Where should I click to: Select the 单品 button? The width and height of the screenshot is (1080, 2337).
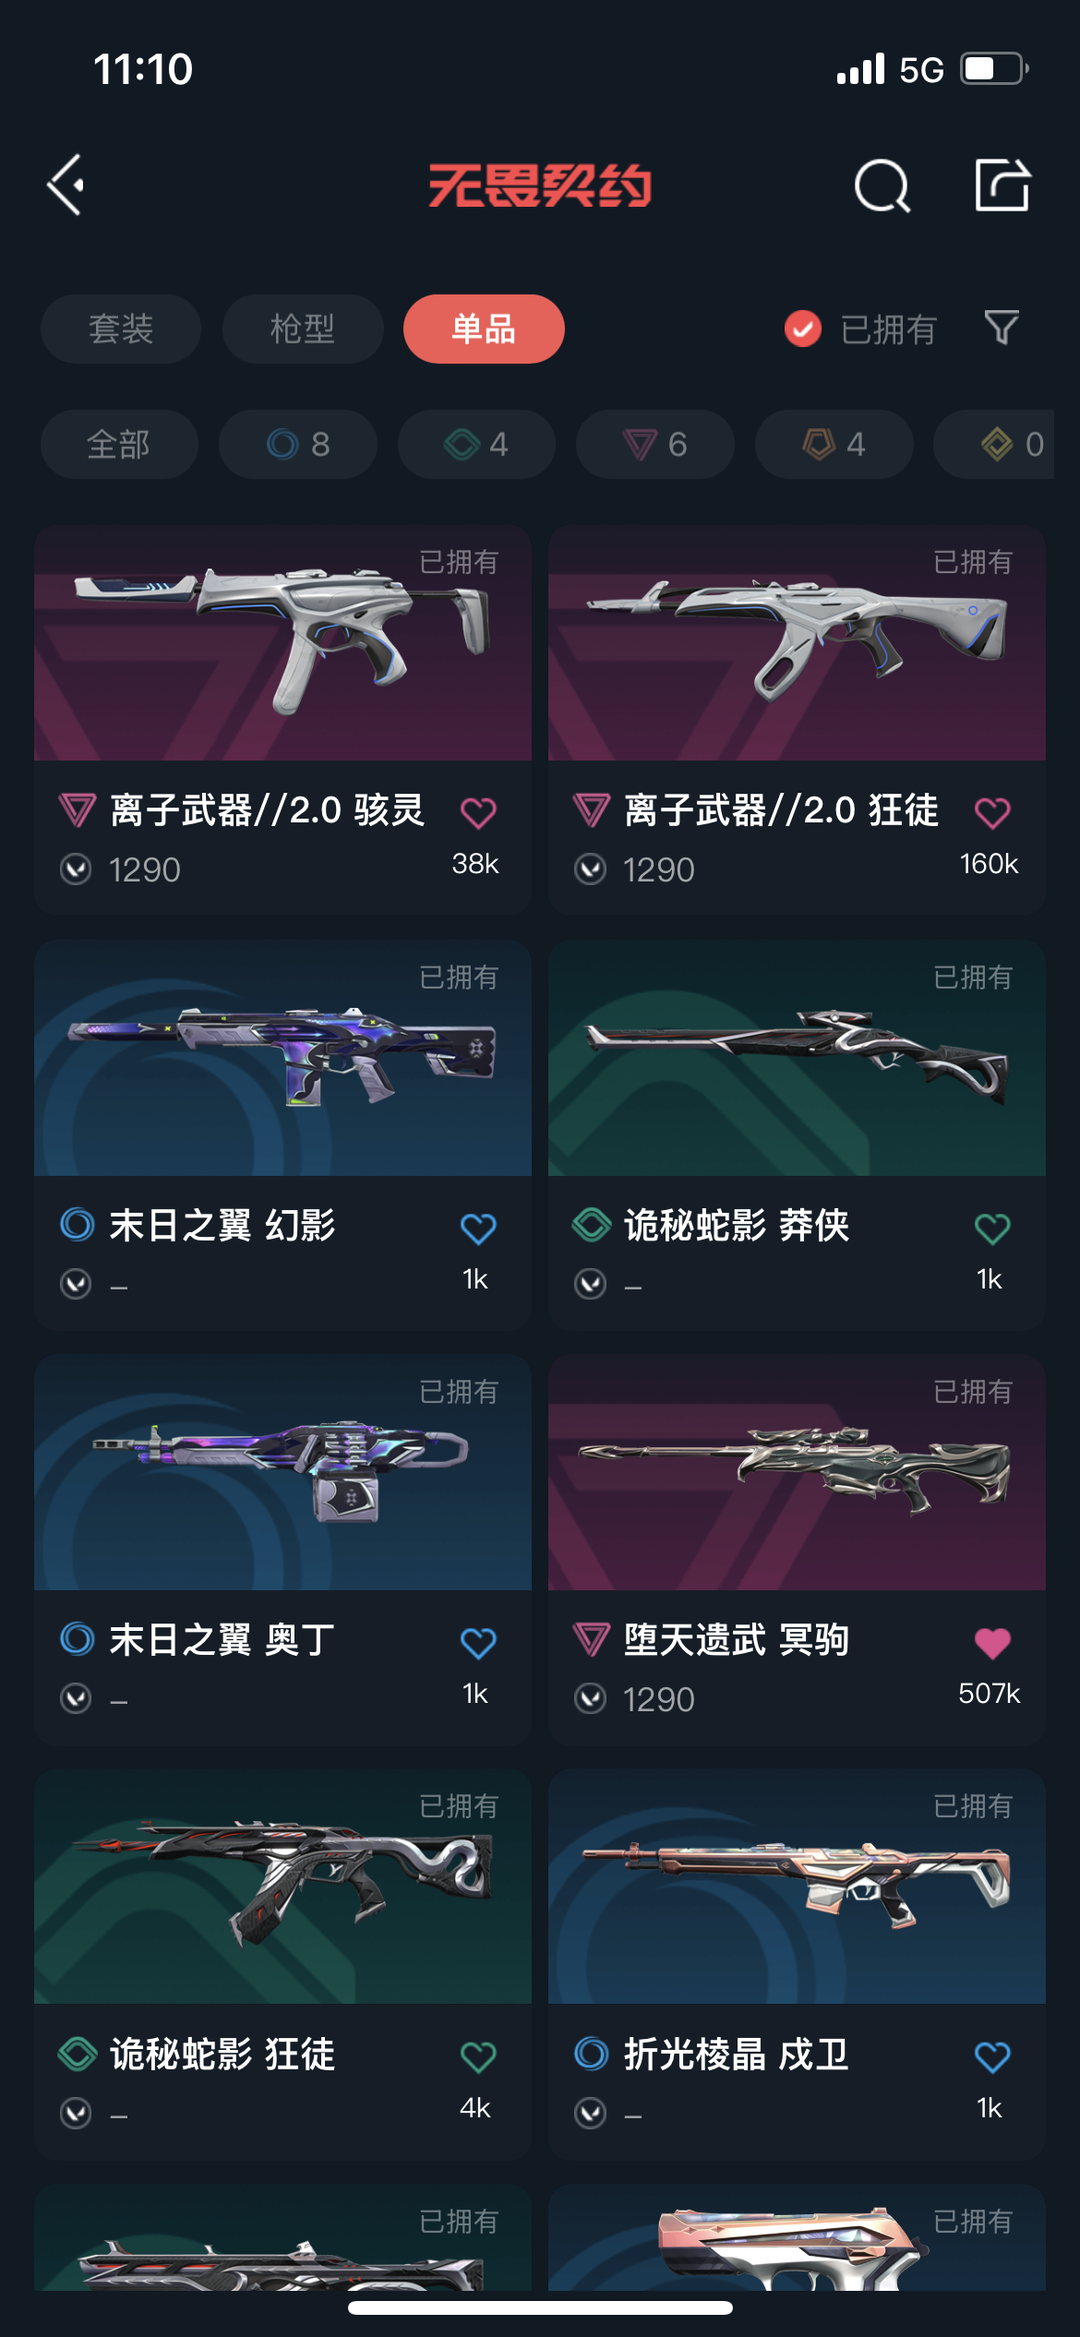coord(484,329)
